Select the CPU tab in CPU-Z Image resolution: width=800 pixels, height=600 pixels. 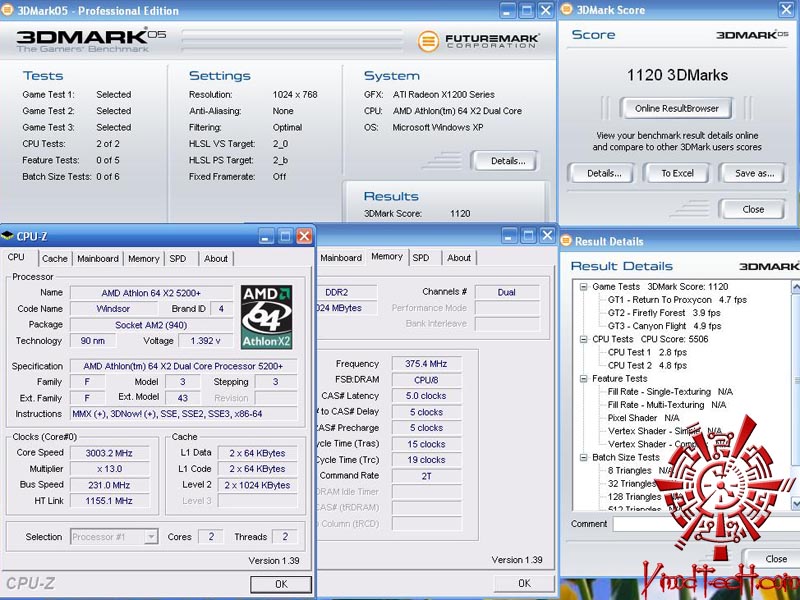click(16, 257)
